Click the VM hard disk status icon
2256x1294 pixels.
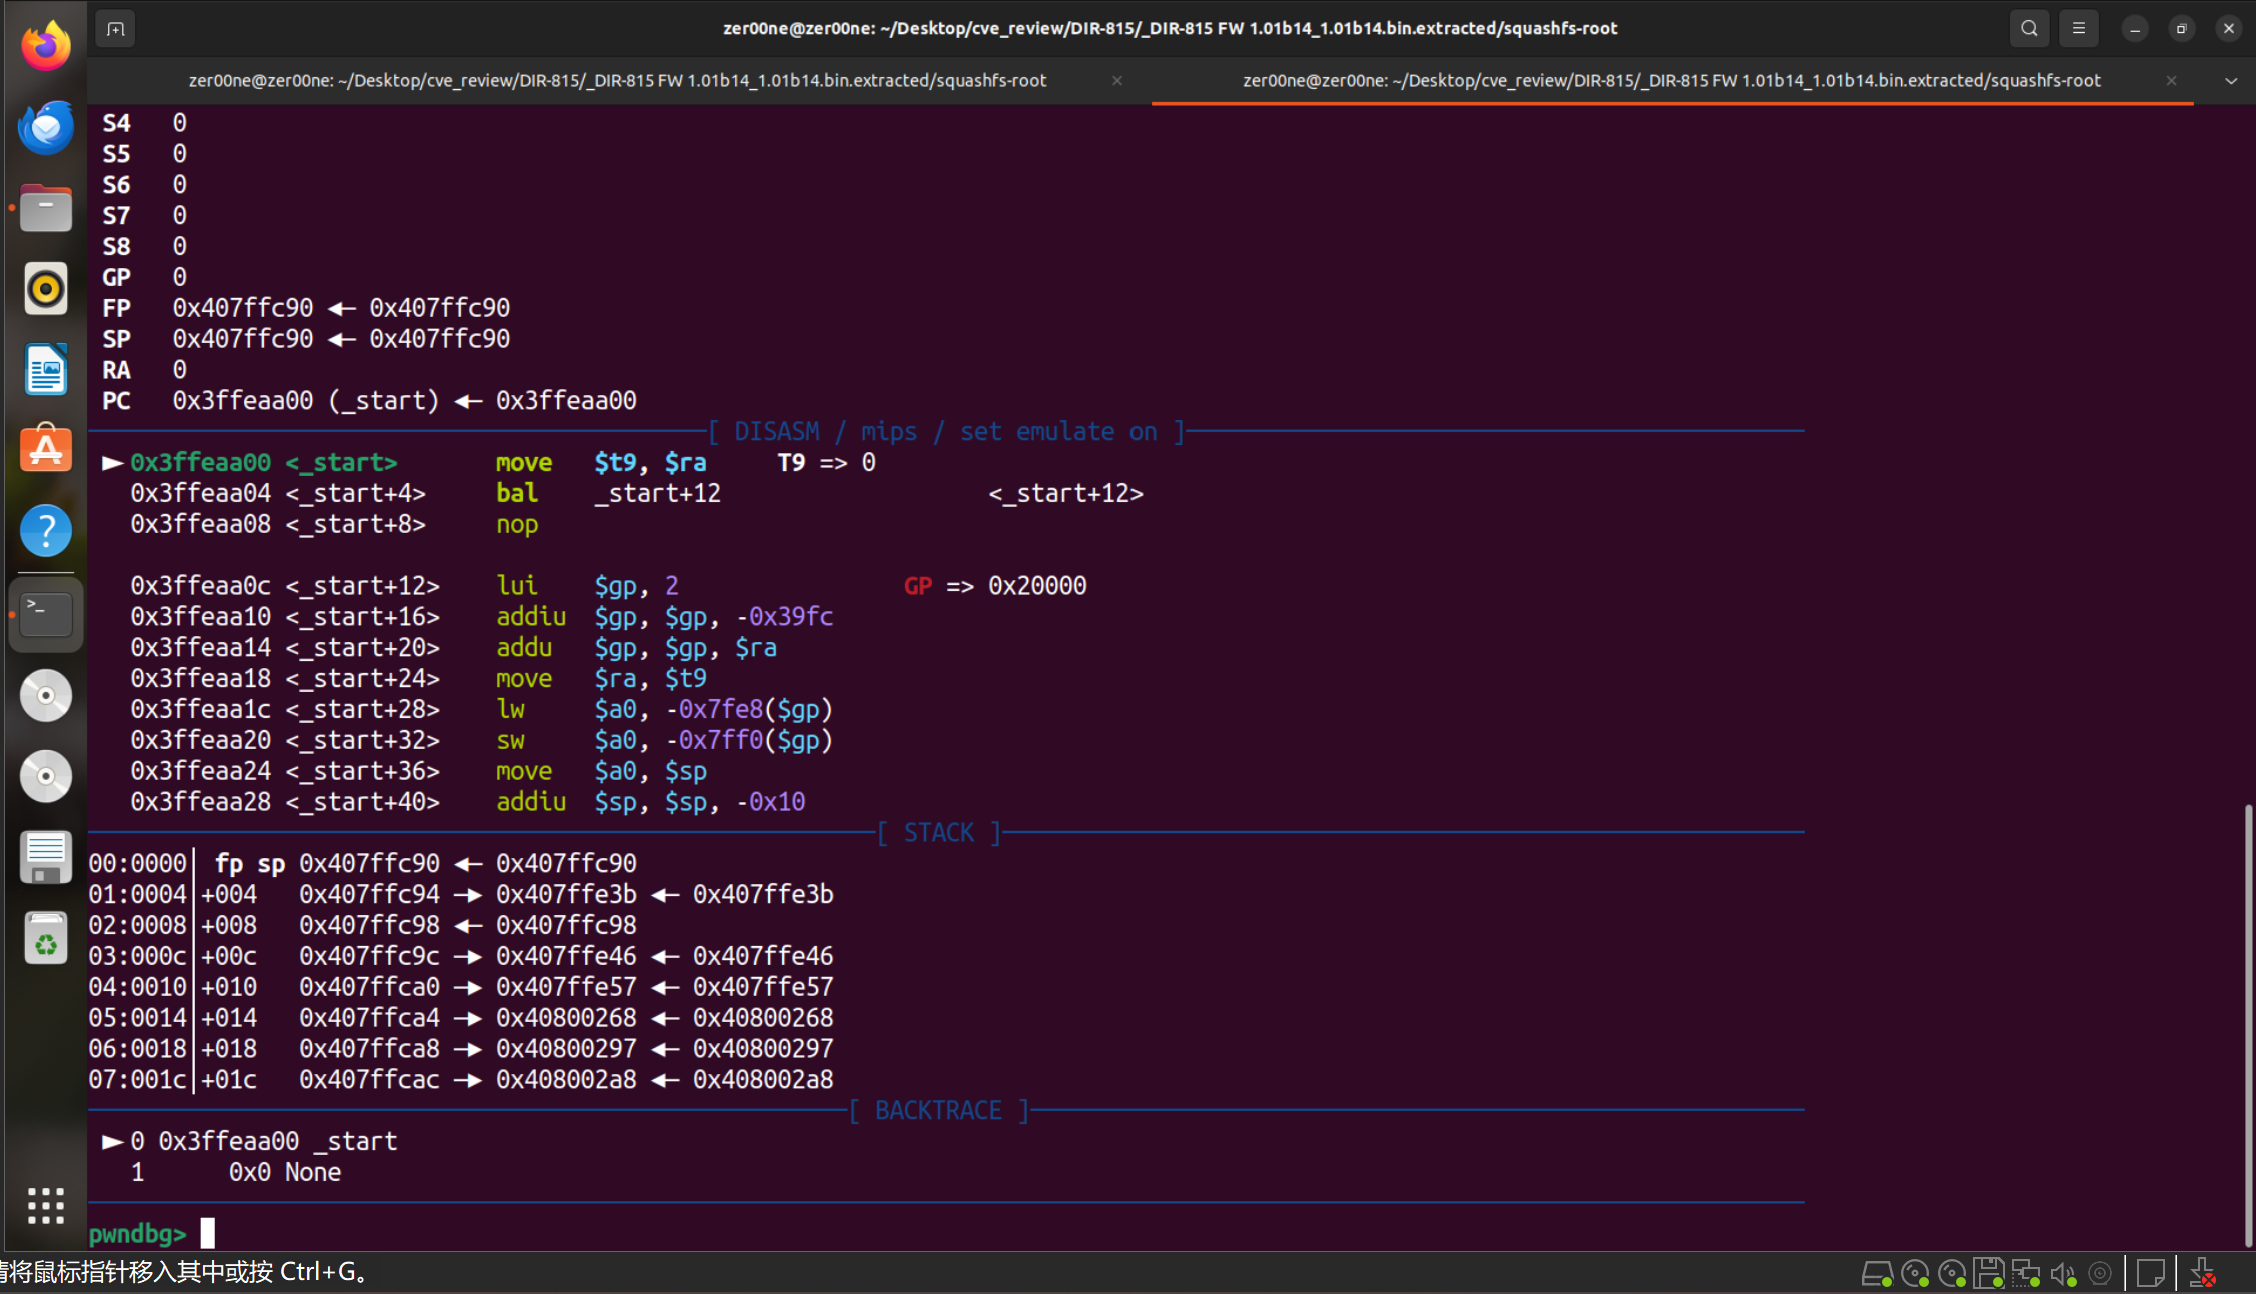click(x=1876, y=1274)
